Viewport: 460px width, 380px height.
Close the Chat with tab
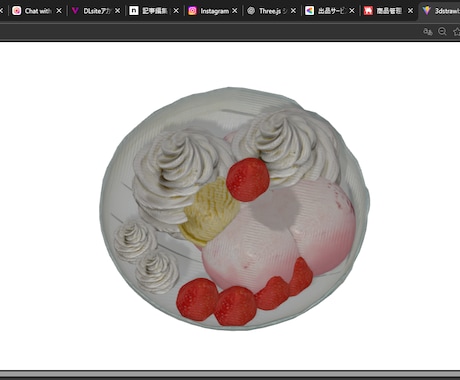59,11
